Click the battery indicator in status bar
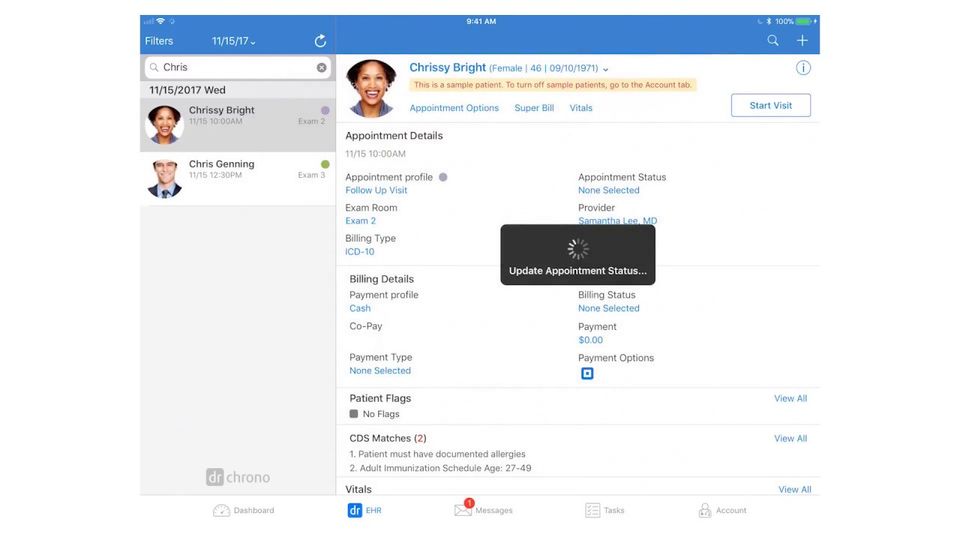This screenshot has width=960, height=540. [803, 21]
